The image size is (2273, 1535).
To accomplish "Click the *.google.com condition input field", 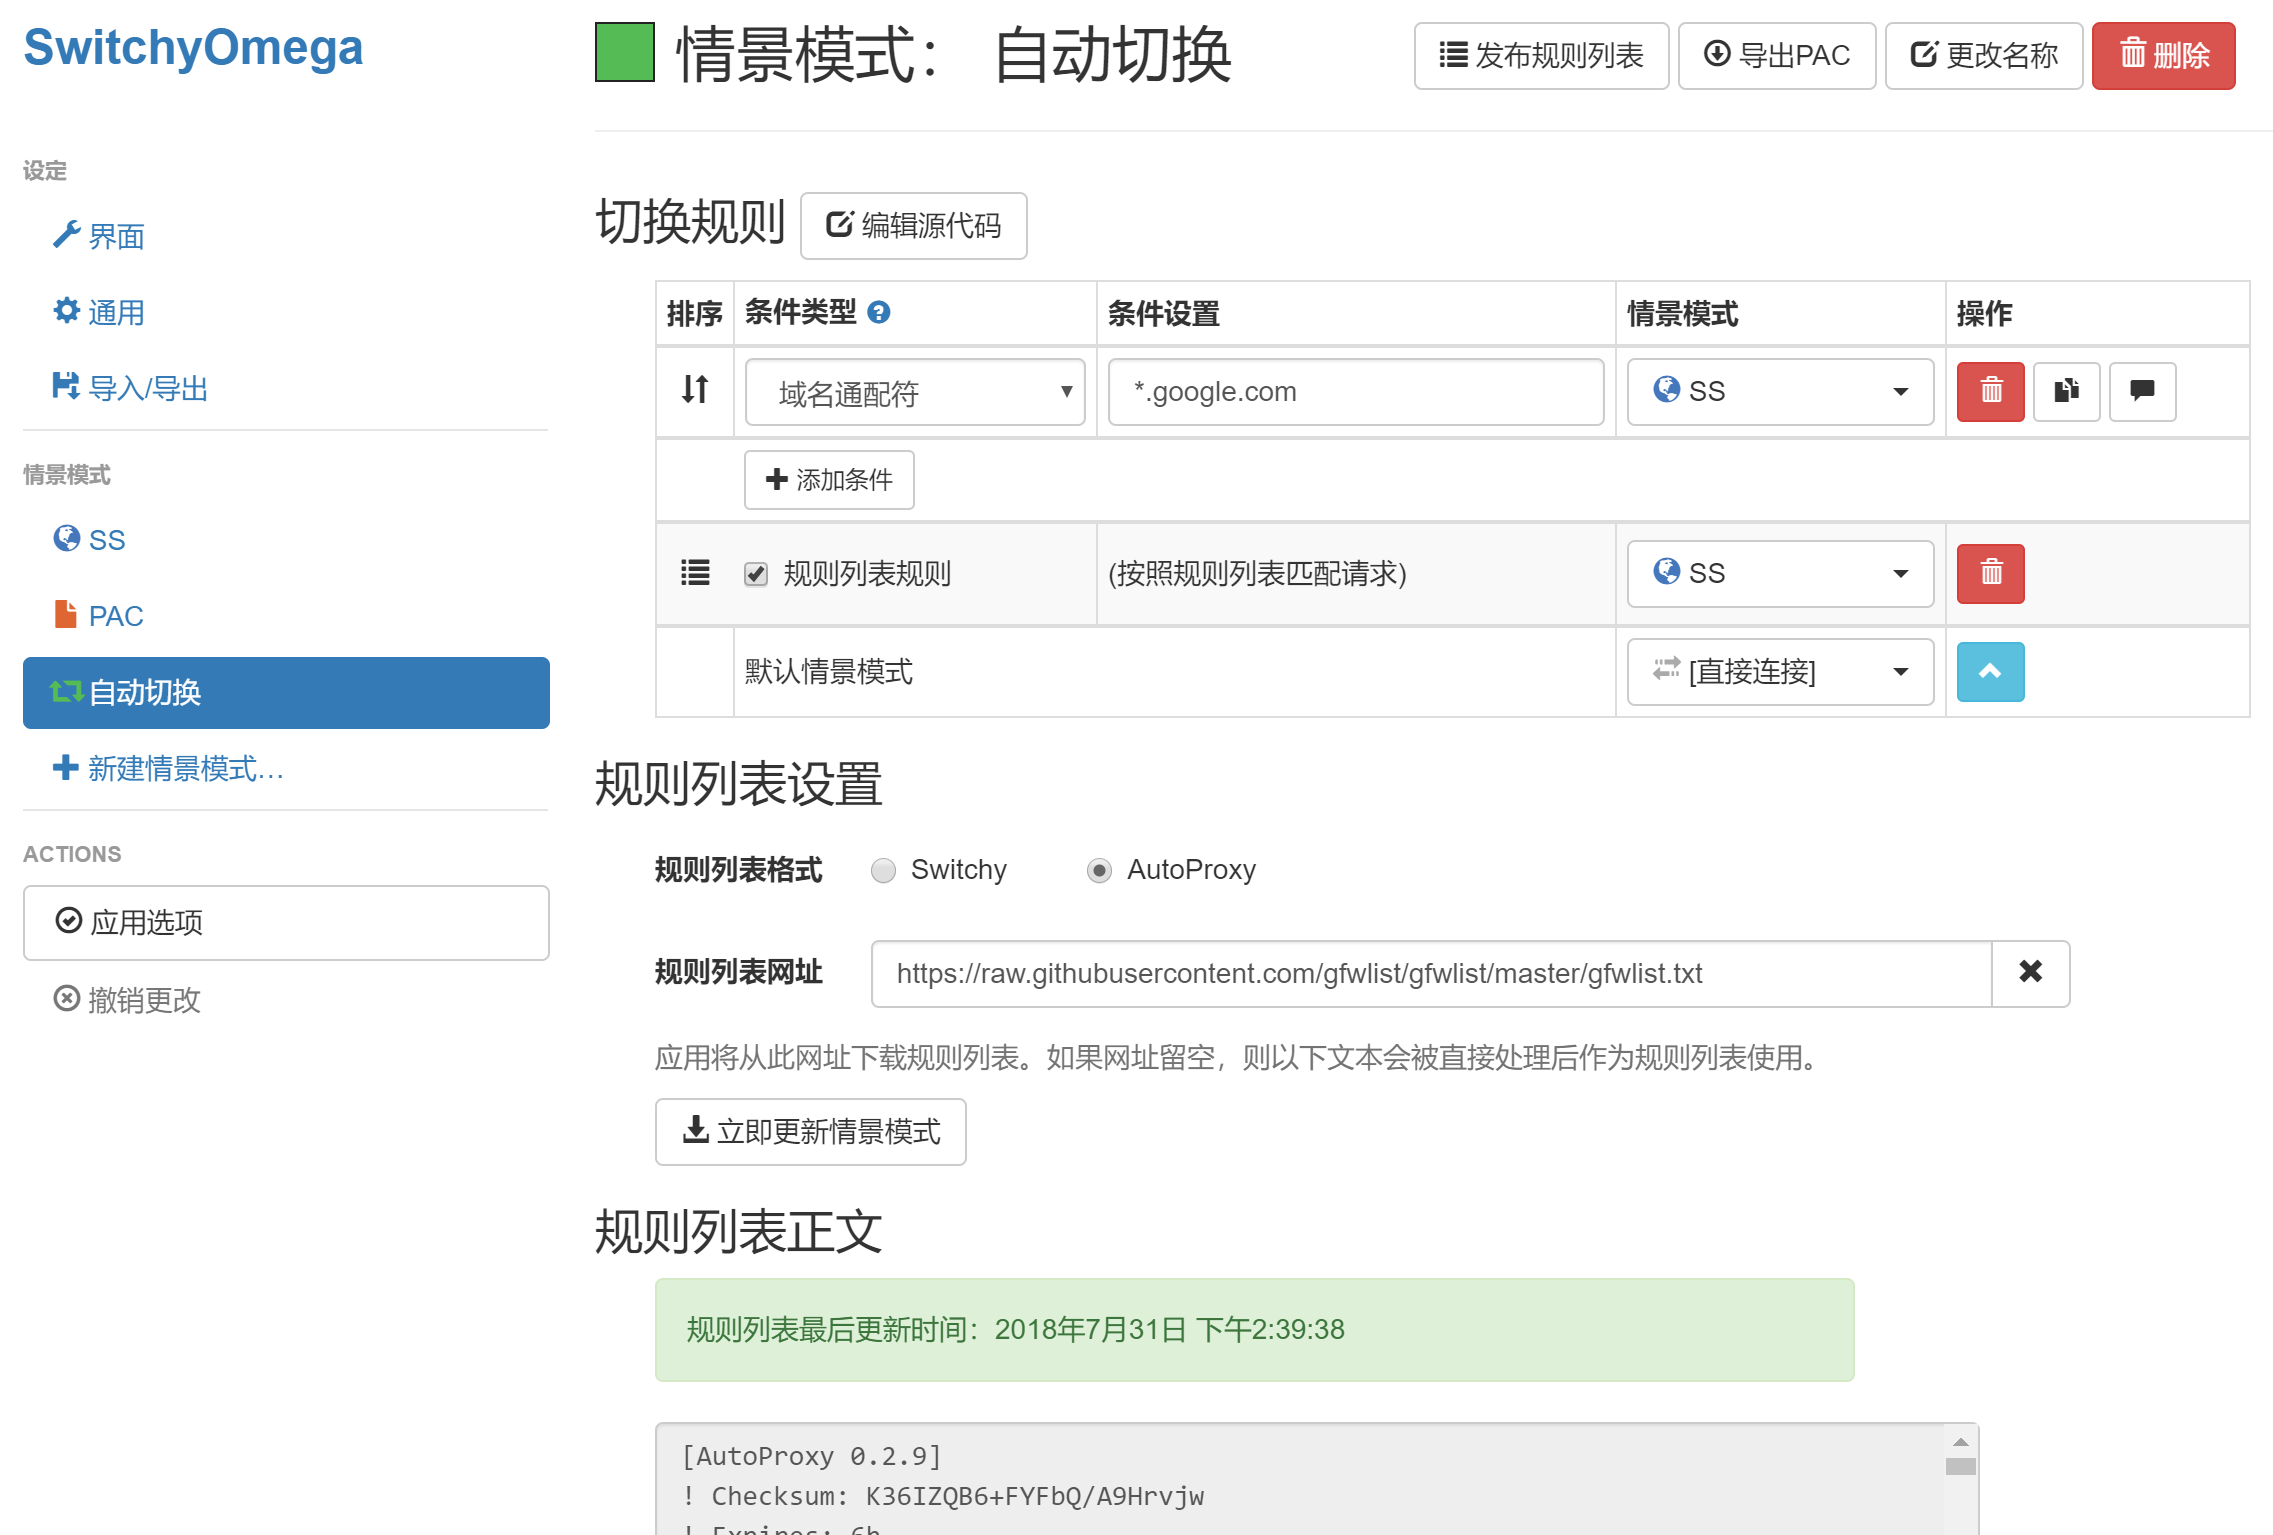I will tap(1354, 392).
